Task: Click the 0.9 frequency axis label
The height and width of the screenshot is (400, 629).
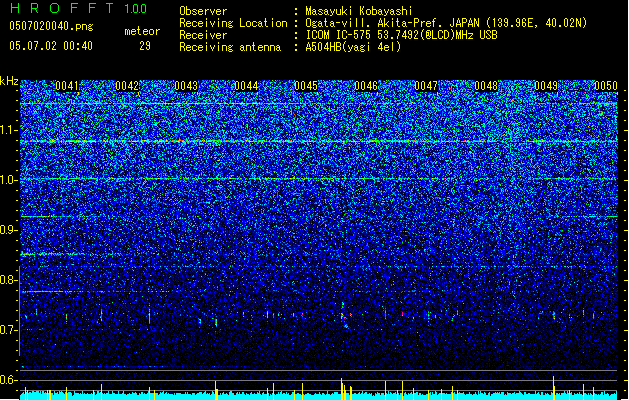Action: point(9,230)
